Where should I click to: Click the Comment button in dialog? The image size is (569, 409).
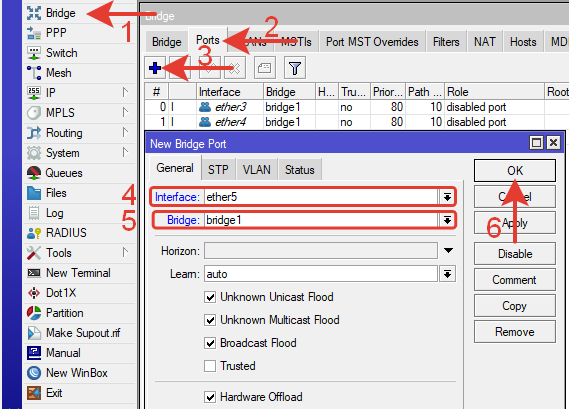click(x=515, y=280)
